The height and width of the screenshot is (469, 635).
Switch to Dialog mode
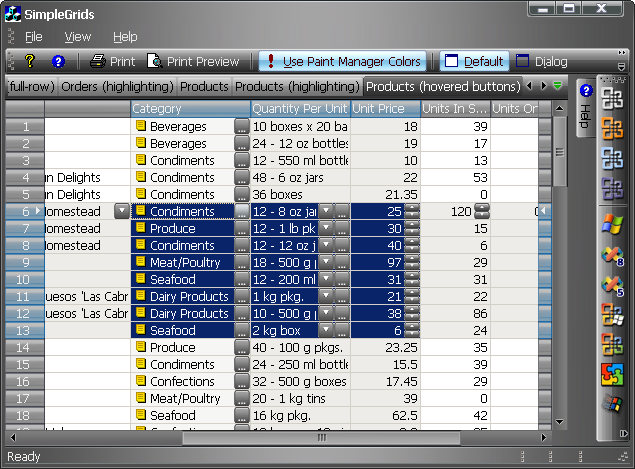pyautogui.click(x=541, y=61)
